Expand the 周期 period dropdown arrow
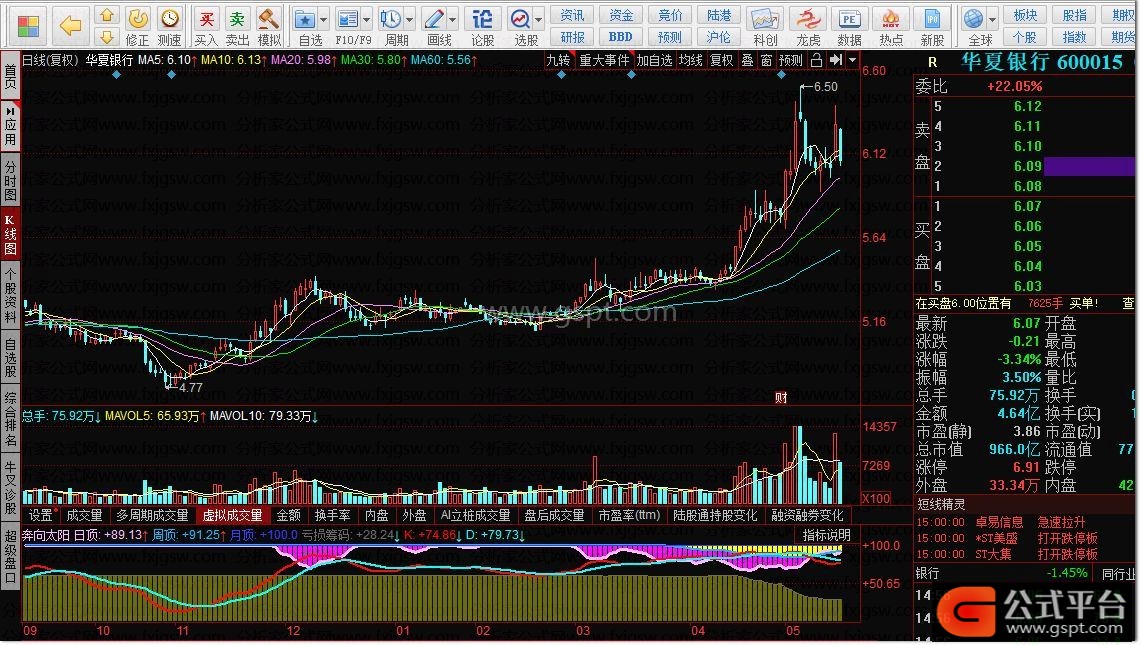 410,19
